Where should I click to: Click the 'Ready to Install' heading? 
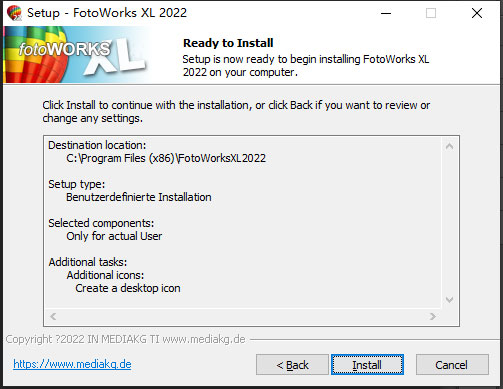coord(228,43)
